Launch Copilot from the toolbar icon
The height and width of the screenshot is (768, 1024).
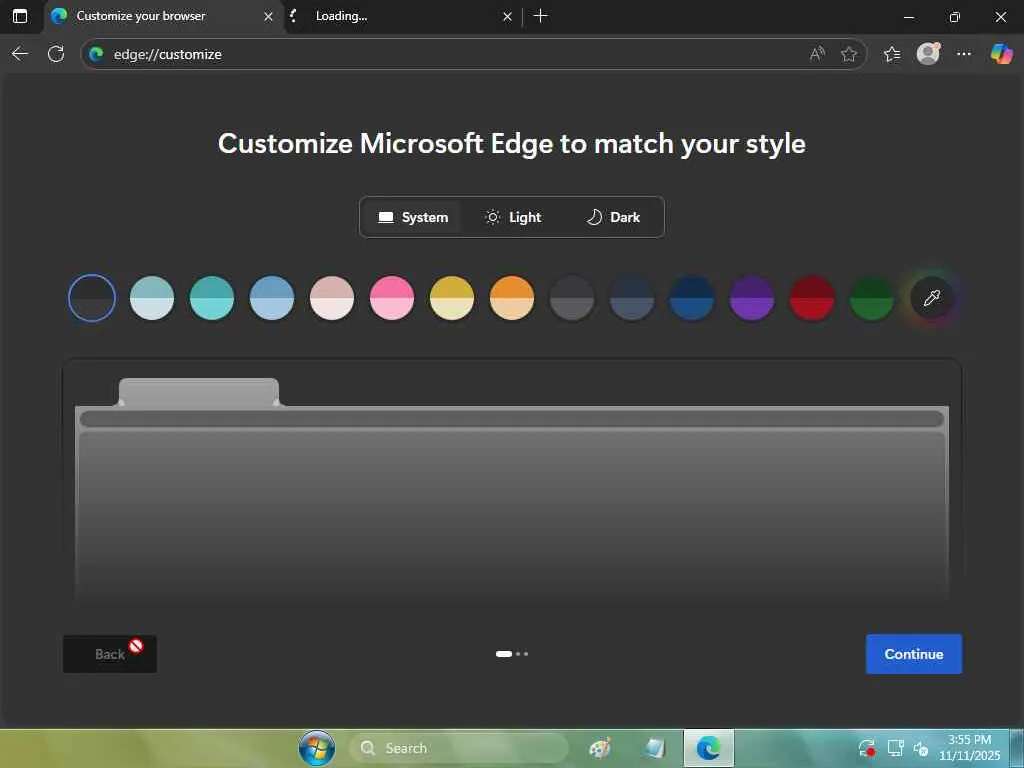[1001, 54]
